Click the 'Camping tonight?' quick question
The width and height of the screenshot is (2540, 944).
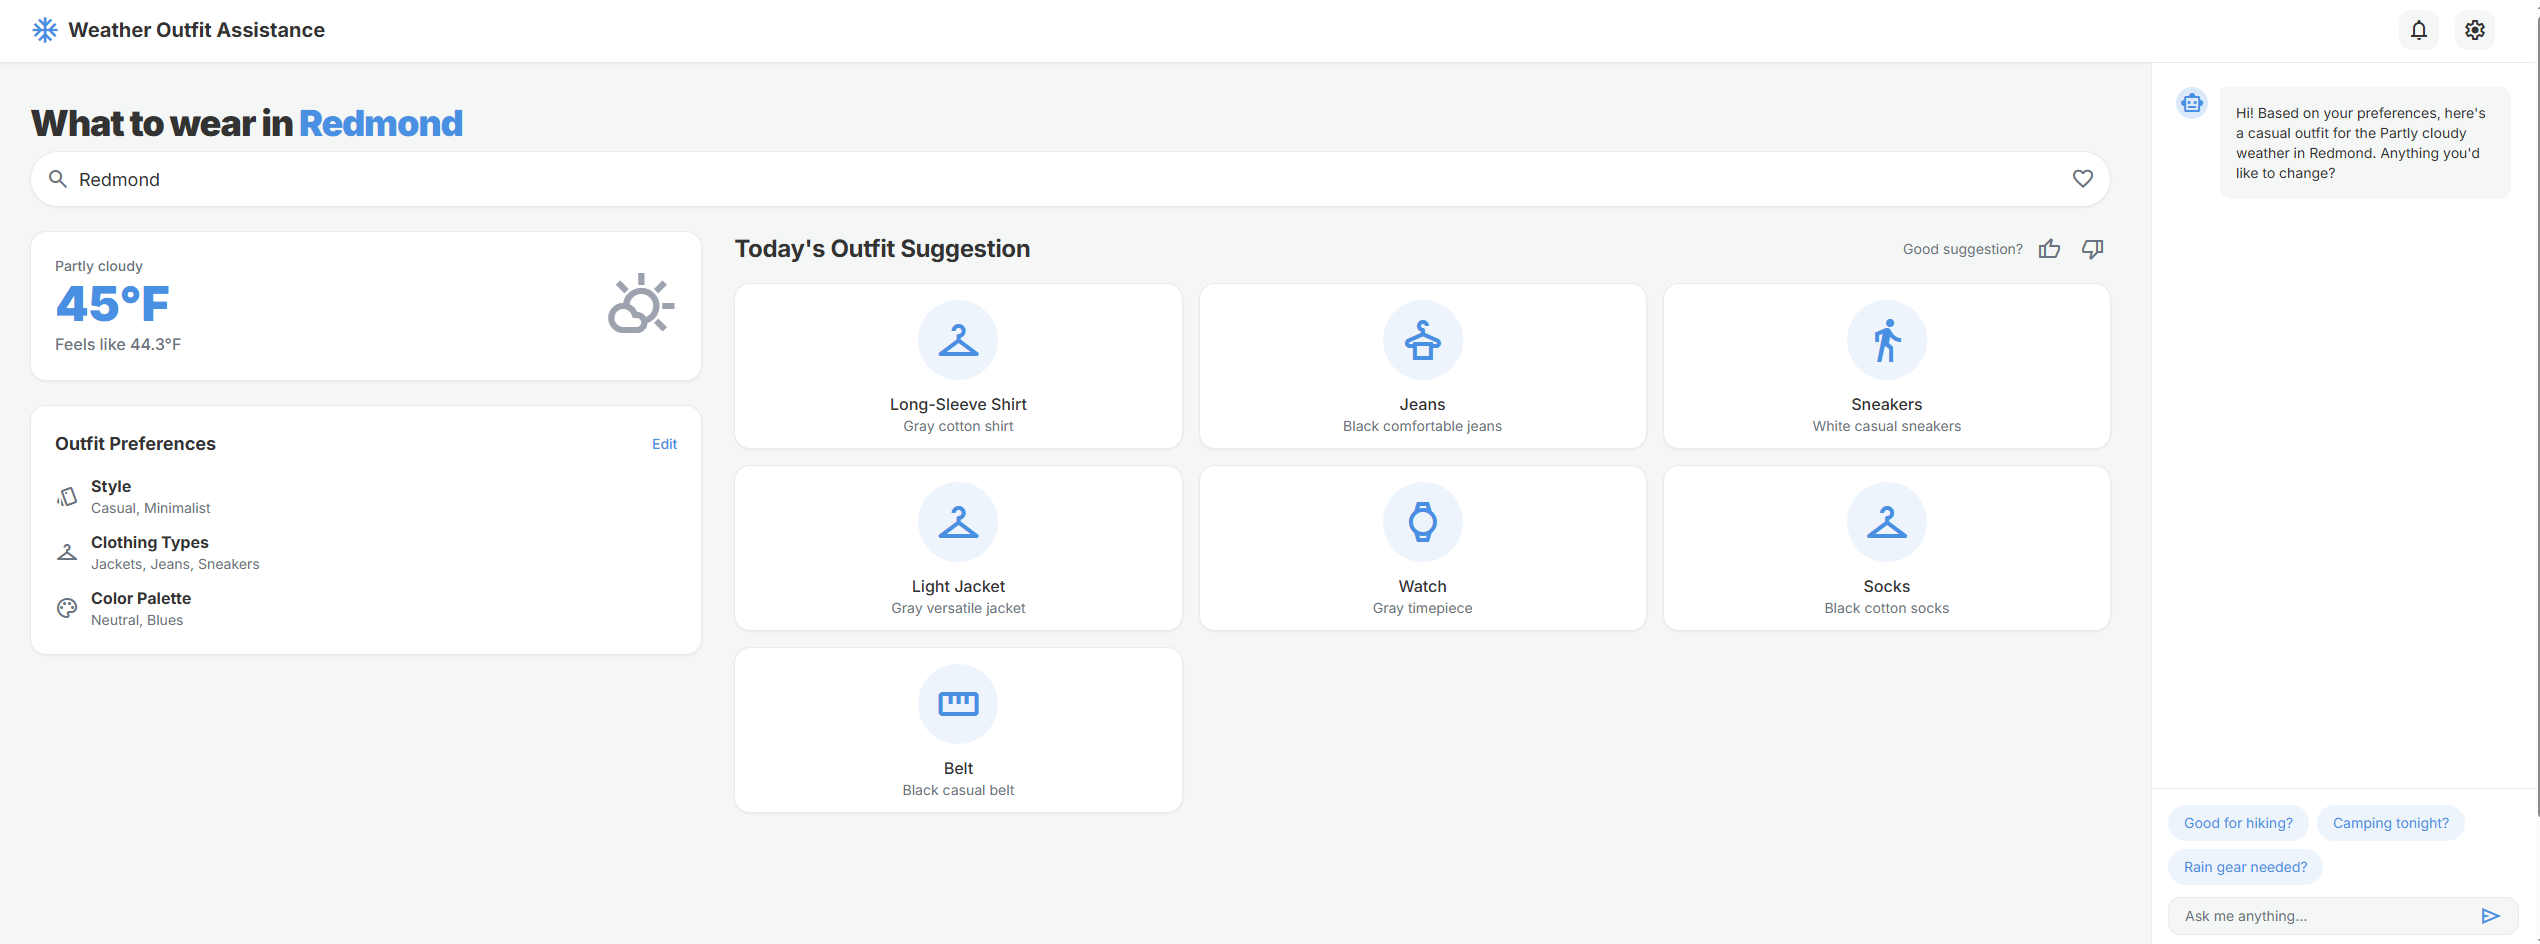(x=2391, y=822)
